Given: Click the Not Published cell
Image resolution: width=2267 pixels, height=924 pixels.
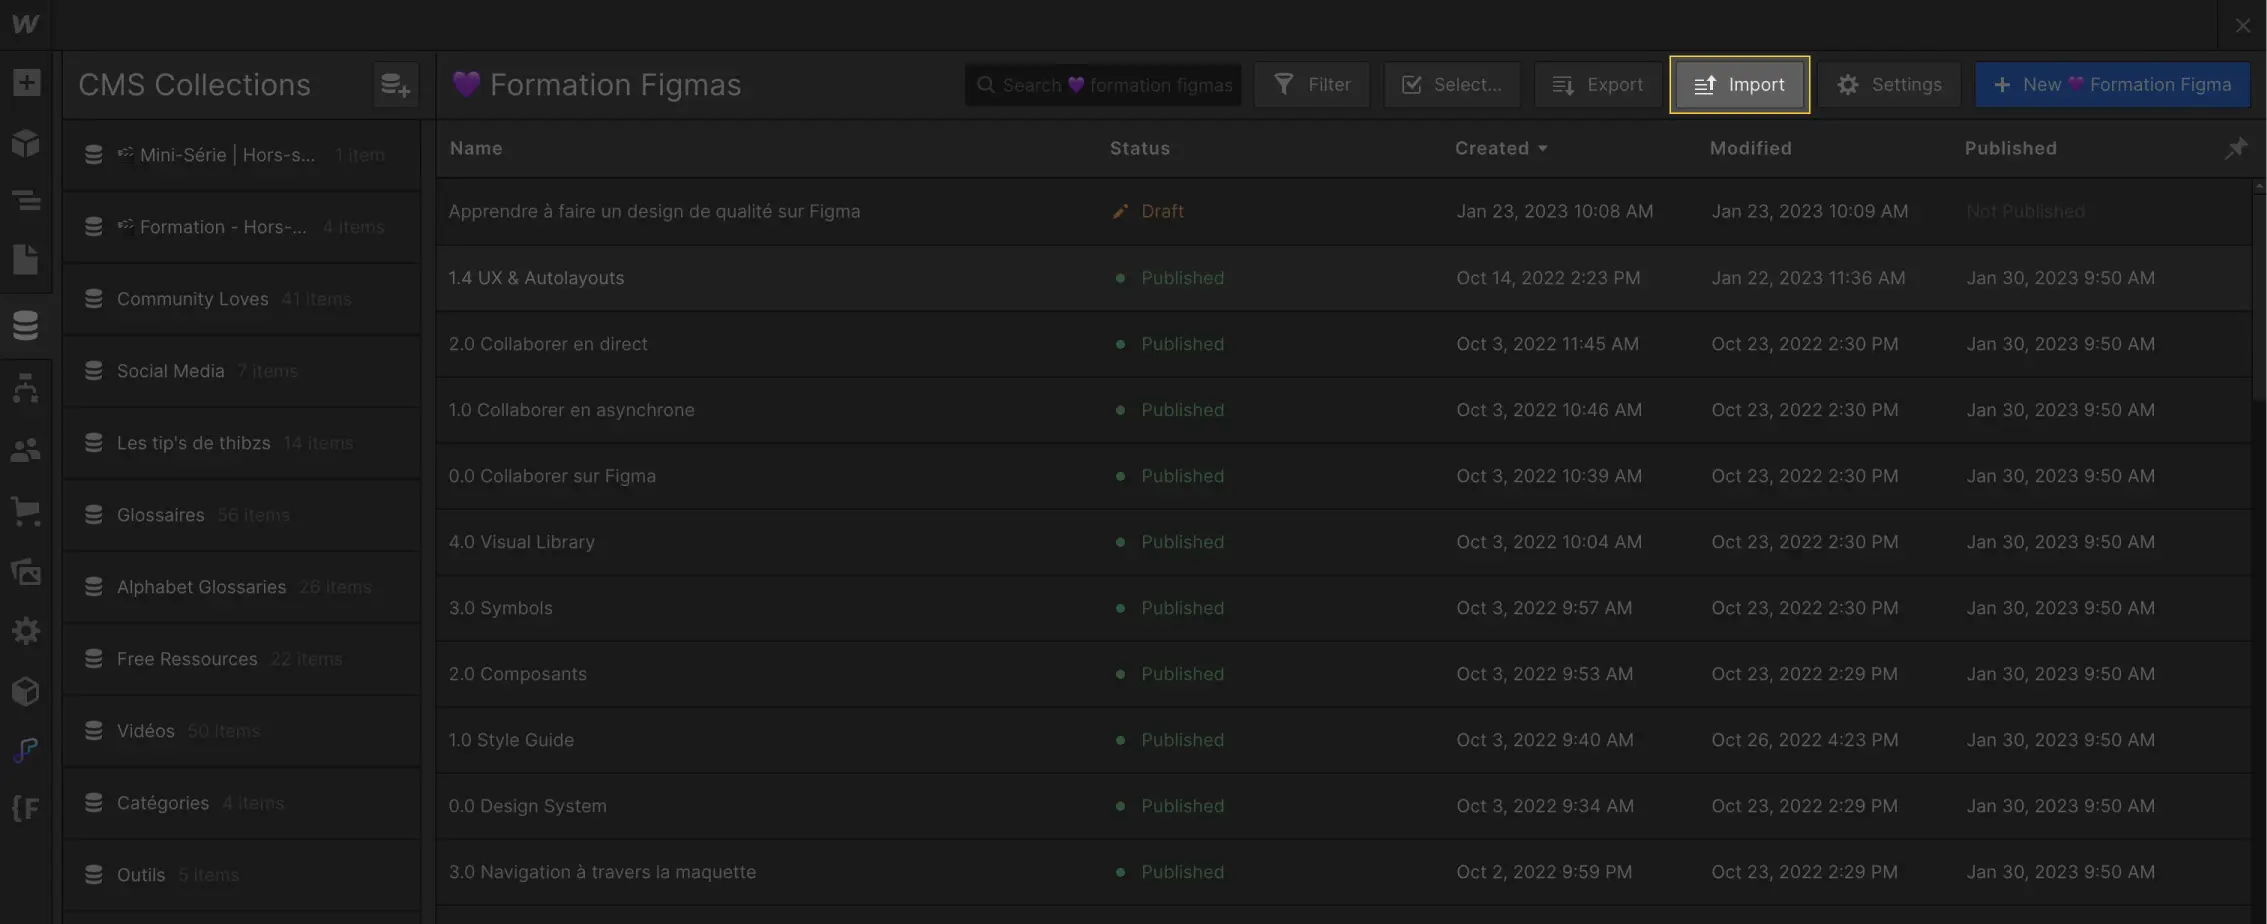Looking at the screenshot, I should pos(2025,211).
